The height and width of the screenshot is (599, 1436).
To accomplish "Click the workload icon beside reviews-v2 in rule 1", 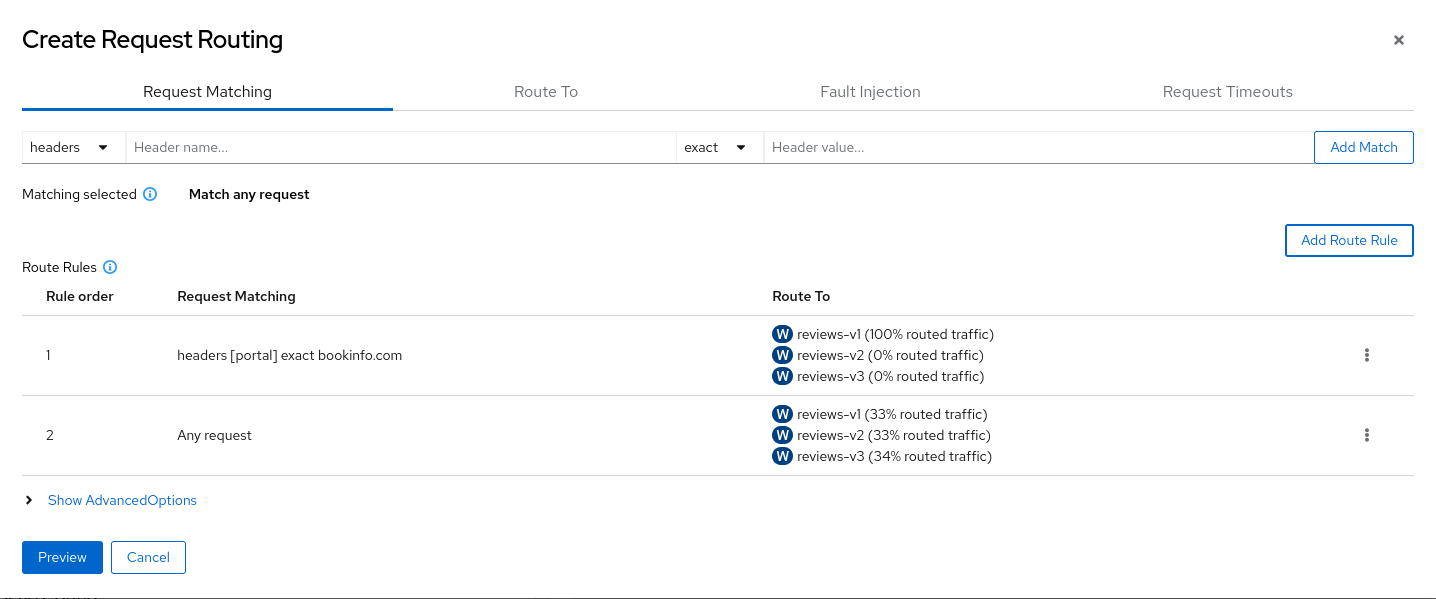I will 782,355.
